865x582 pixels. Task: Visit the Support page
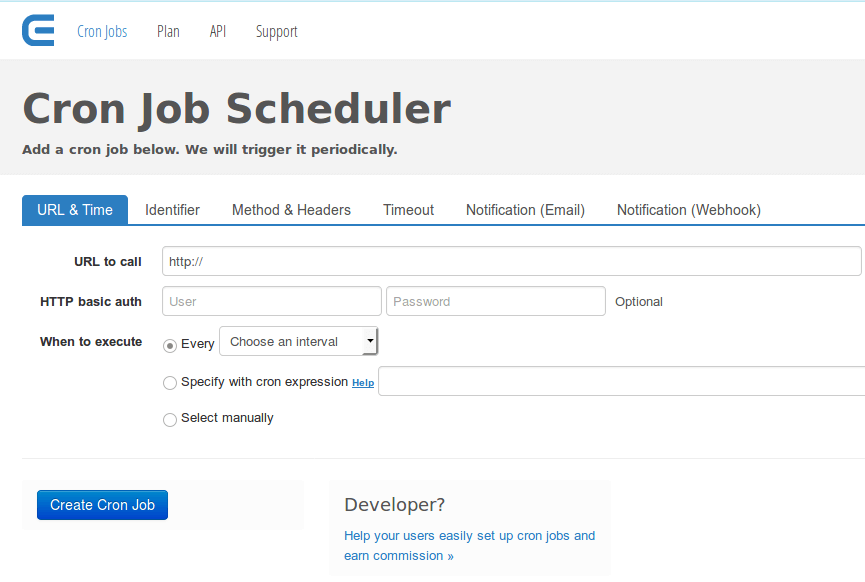tap(276, 31)
